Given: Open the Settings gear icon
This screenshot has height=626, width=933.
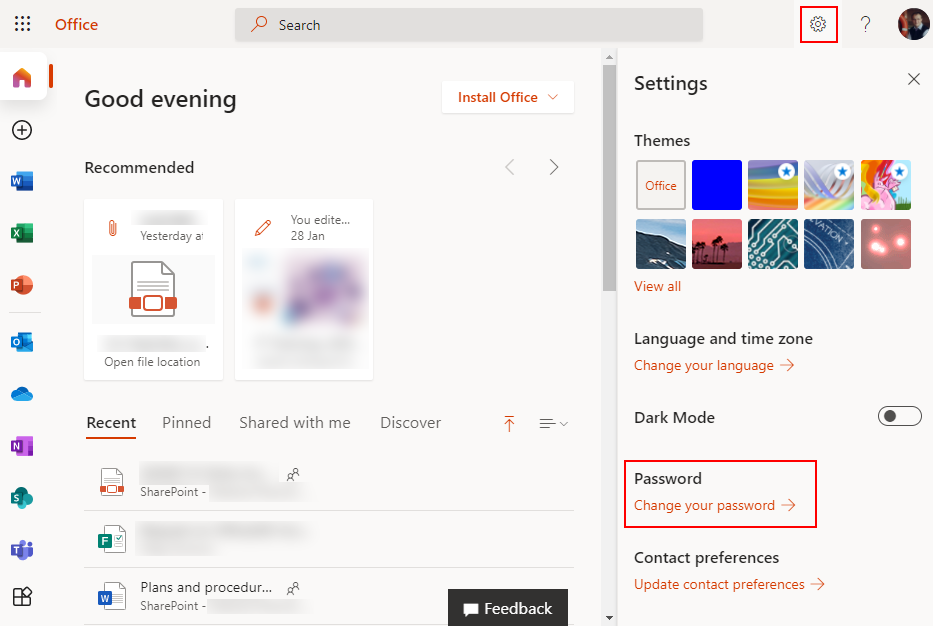Looking at the screenshot, I should tap(818, 24).
